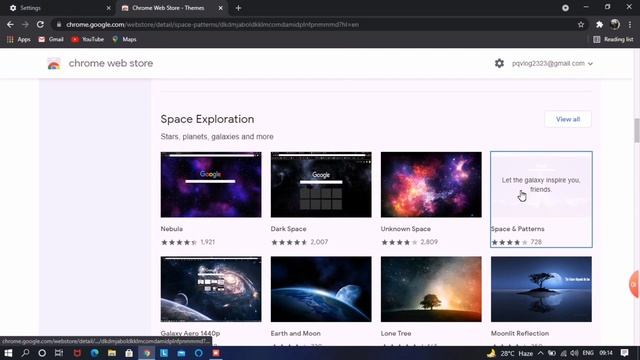Open Chrome's three-dot menu
Screen dimensions: 640x360
(x=630, y=24)
